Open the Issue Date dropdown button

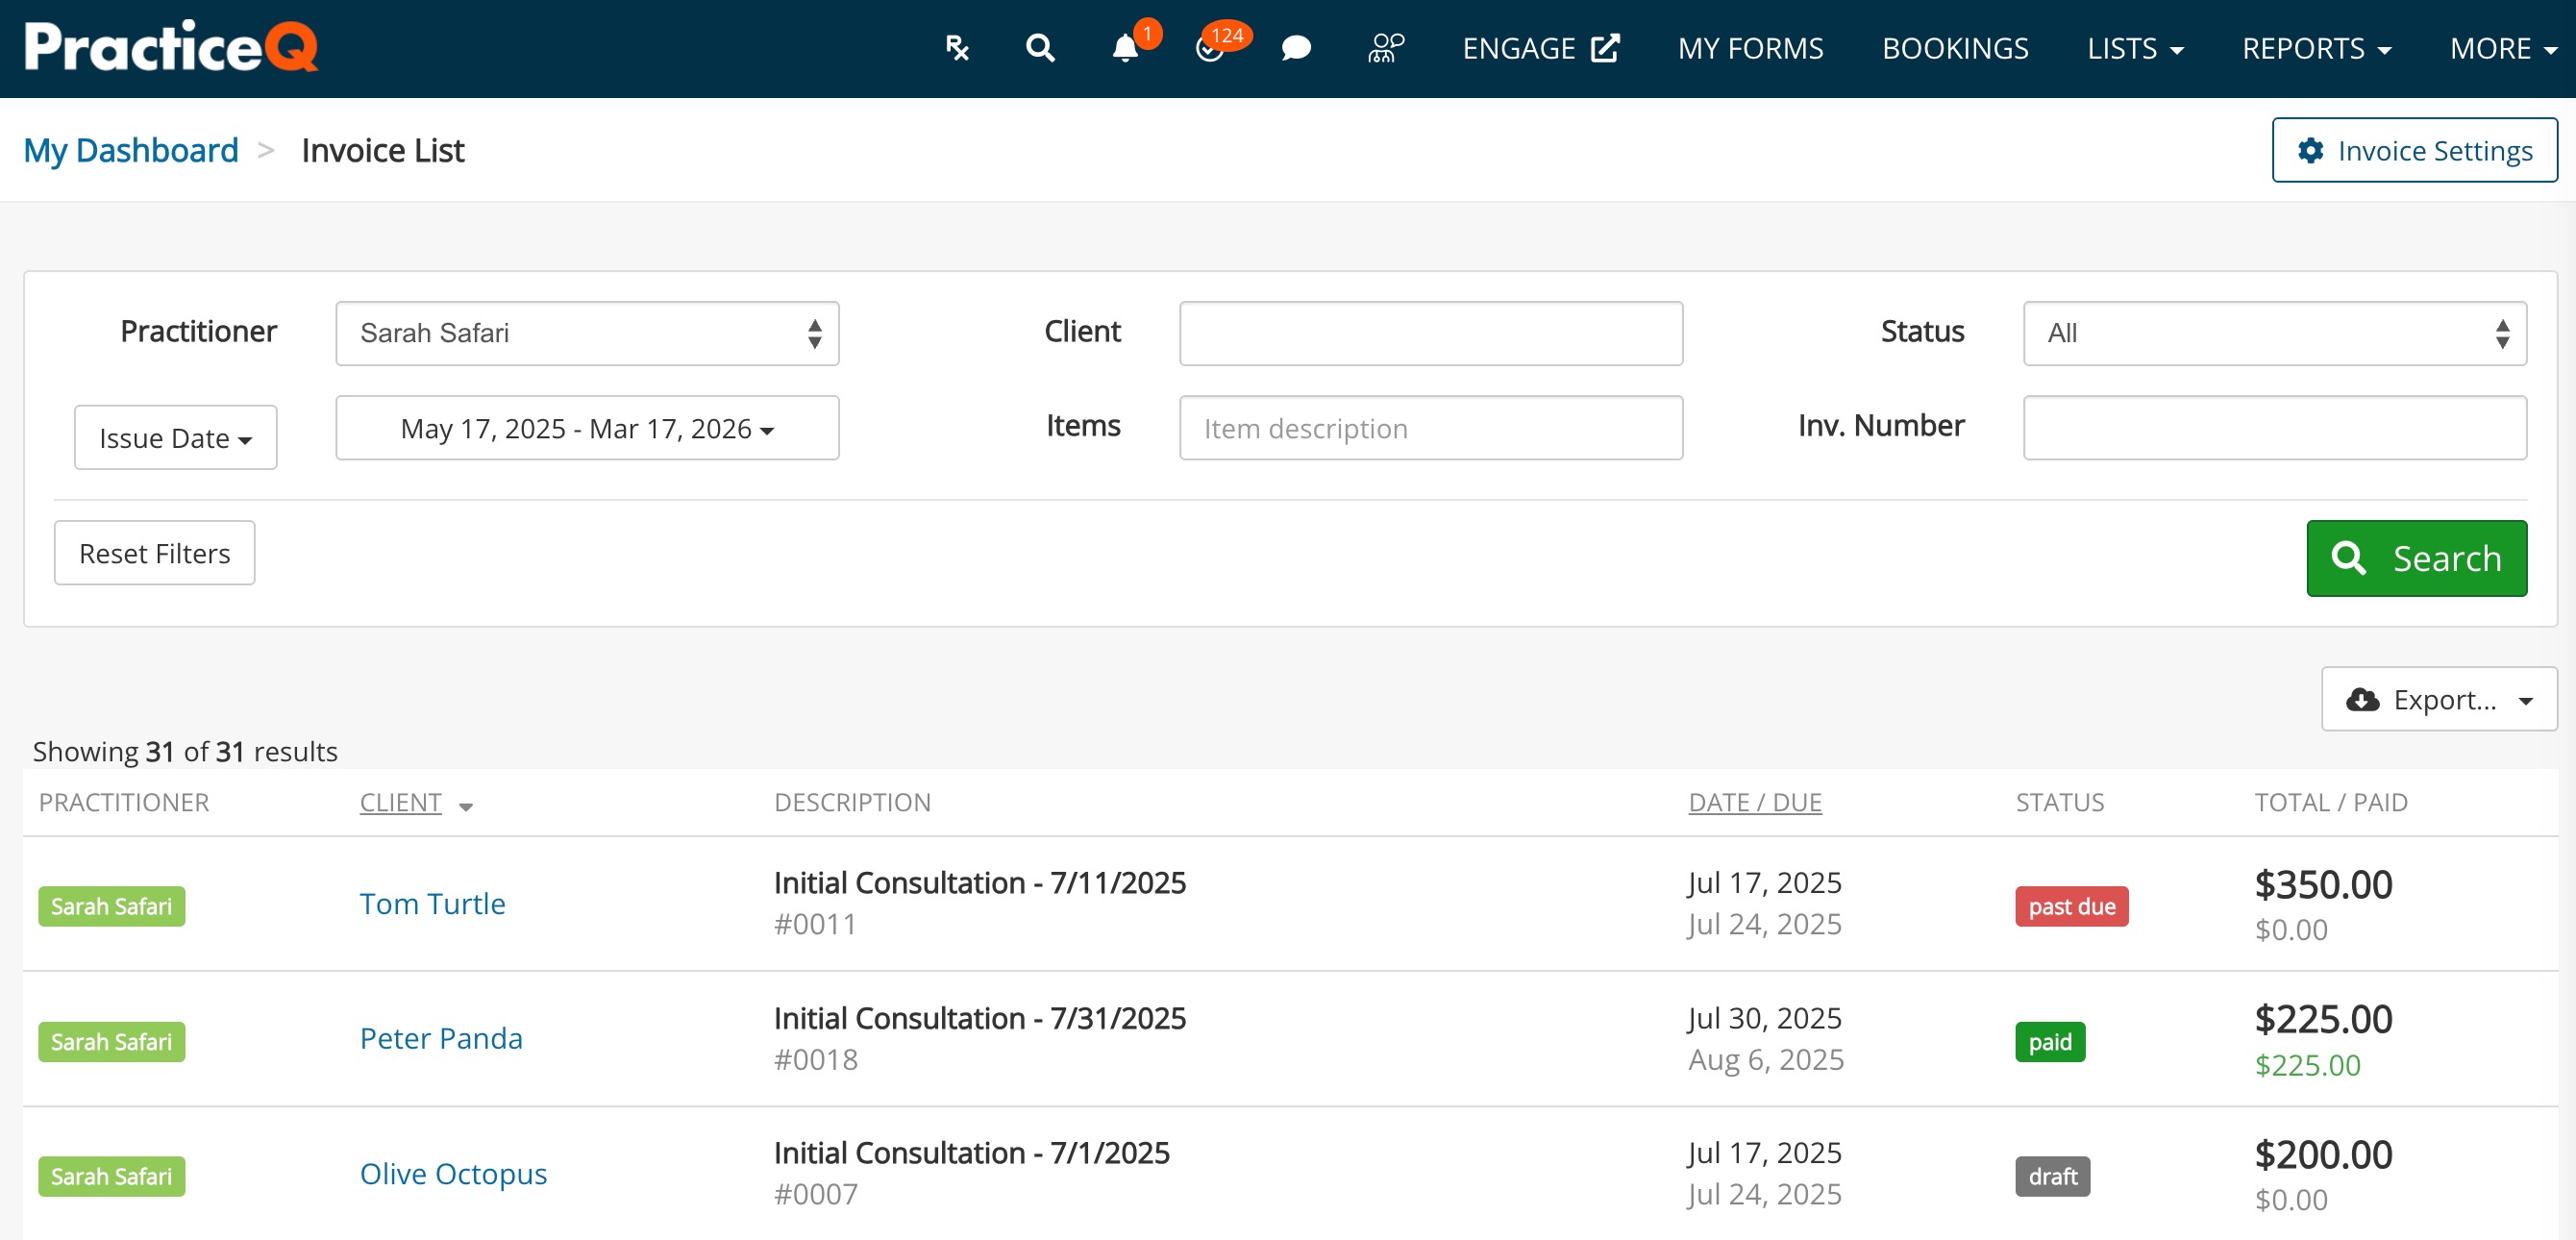(x=175, y=437)
